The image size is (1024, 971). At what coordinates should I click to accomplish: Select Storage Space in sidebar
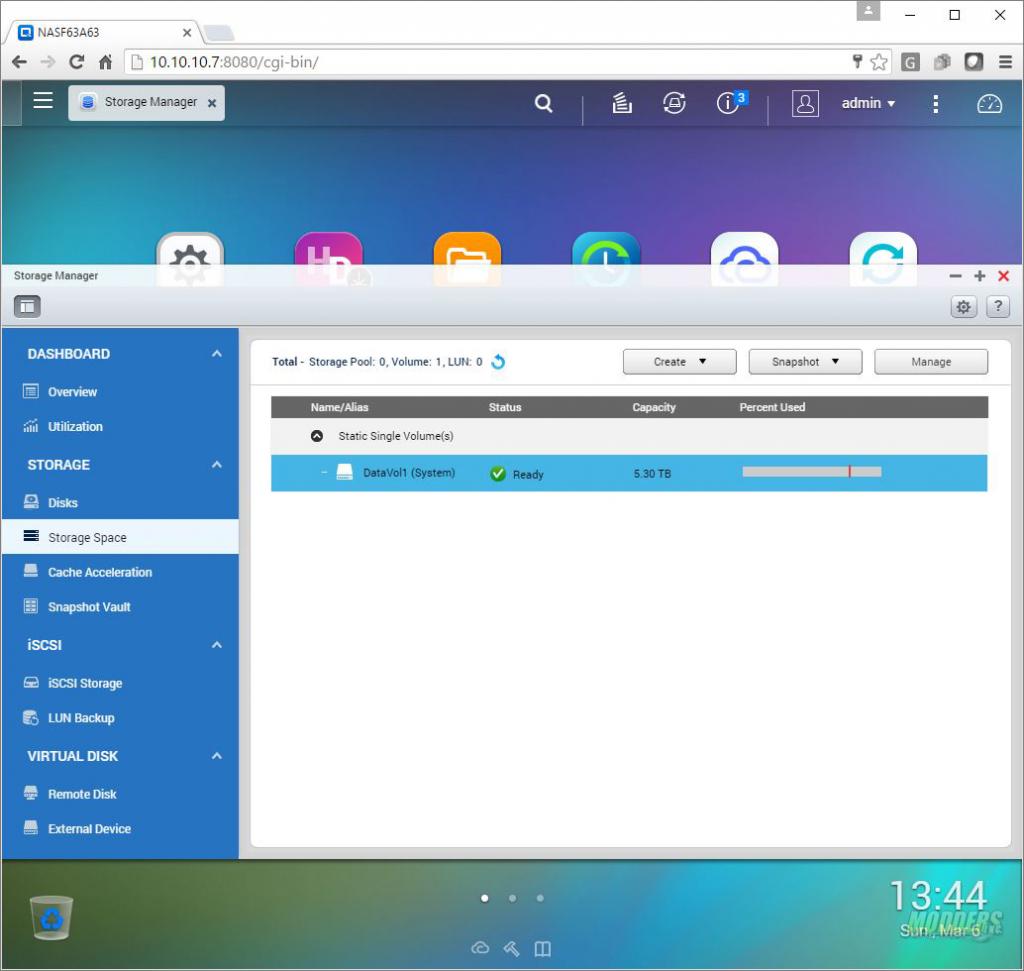120,537
